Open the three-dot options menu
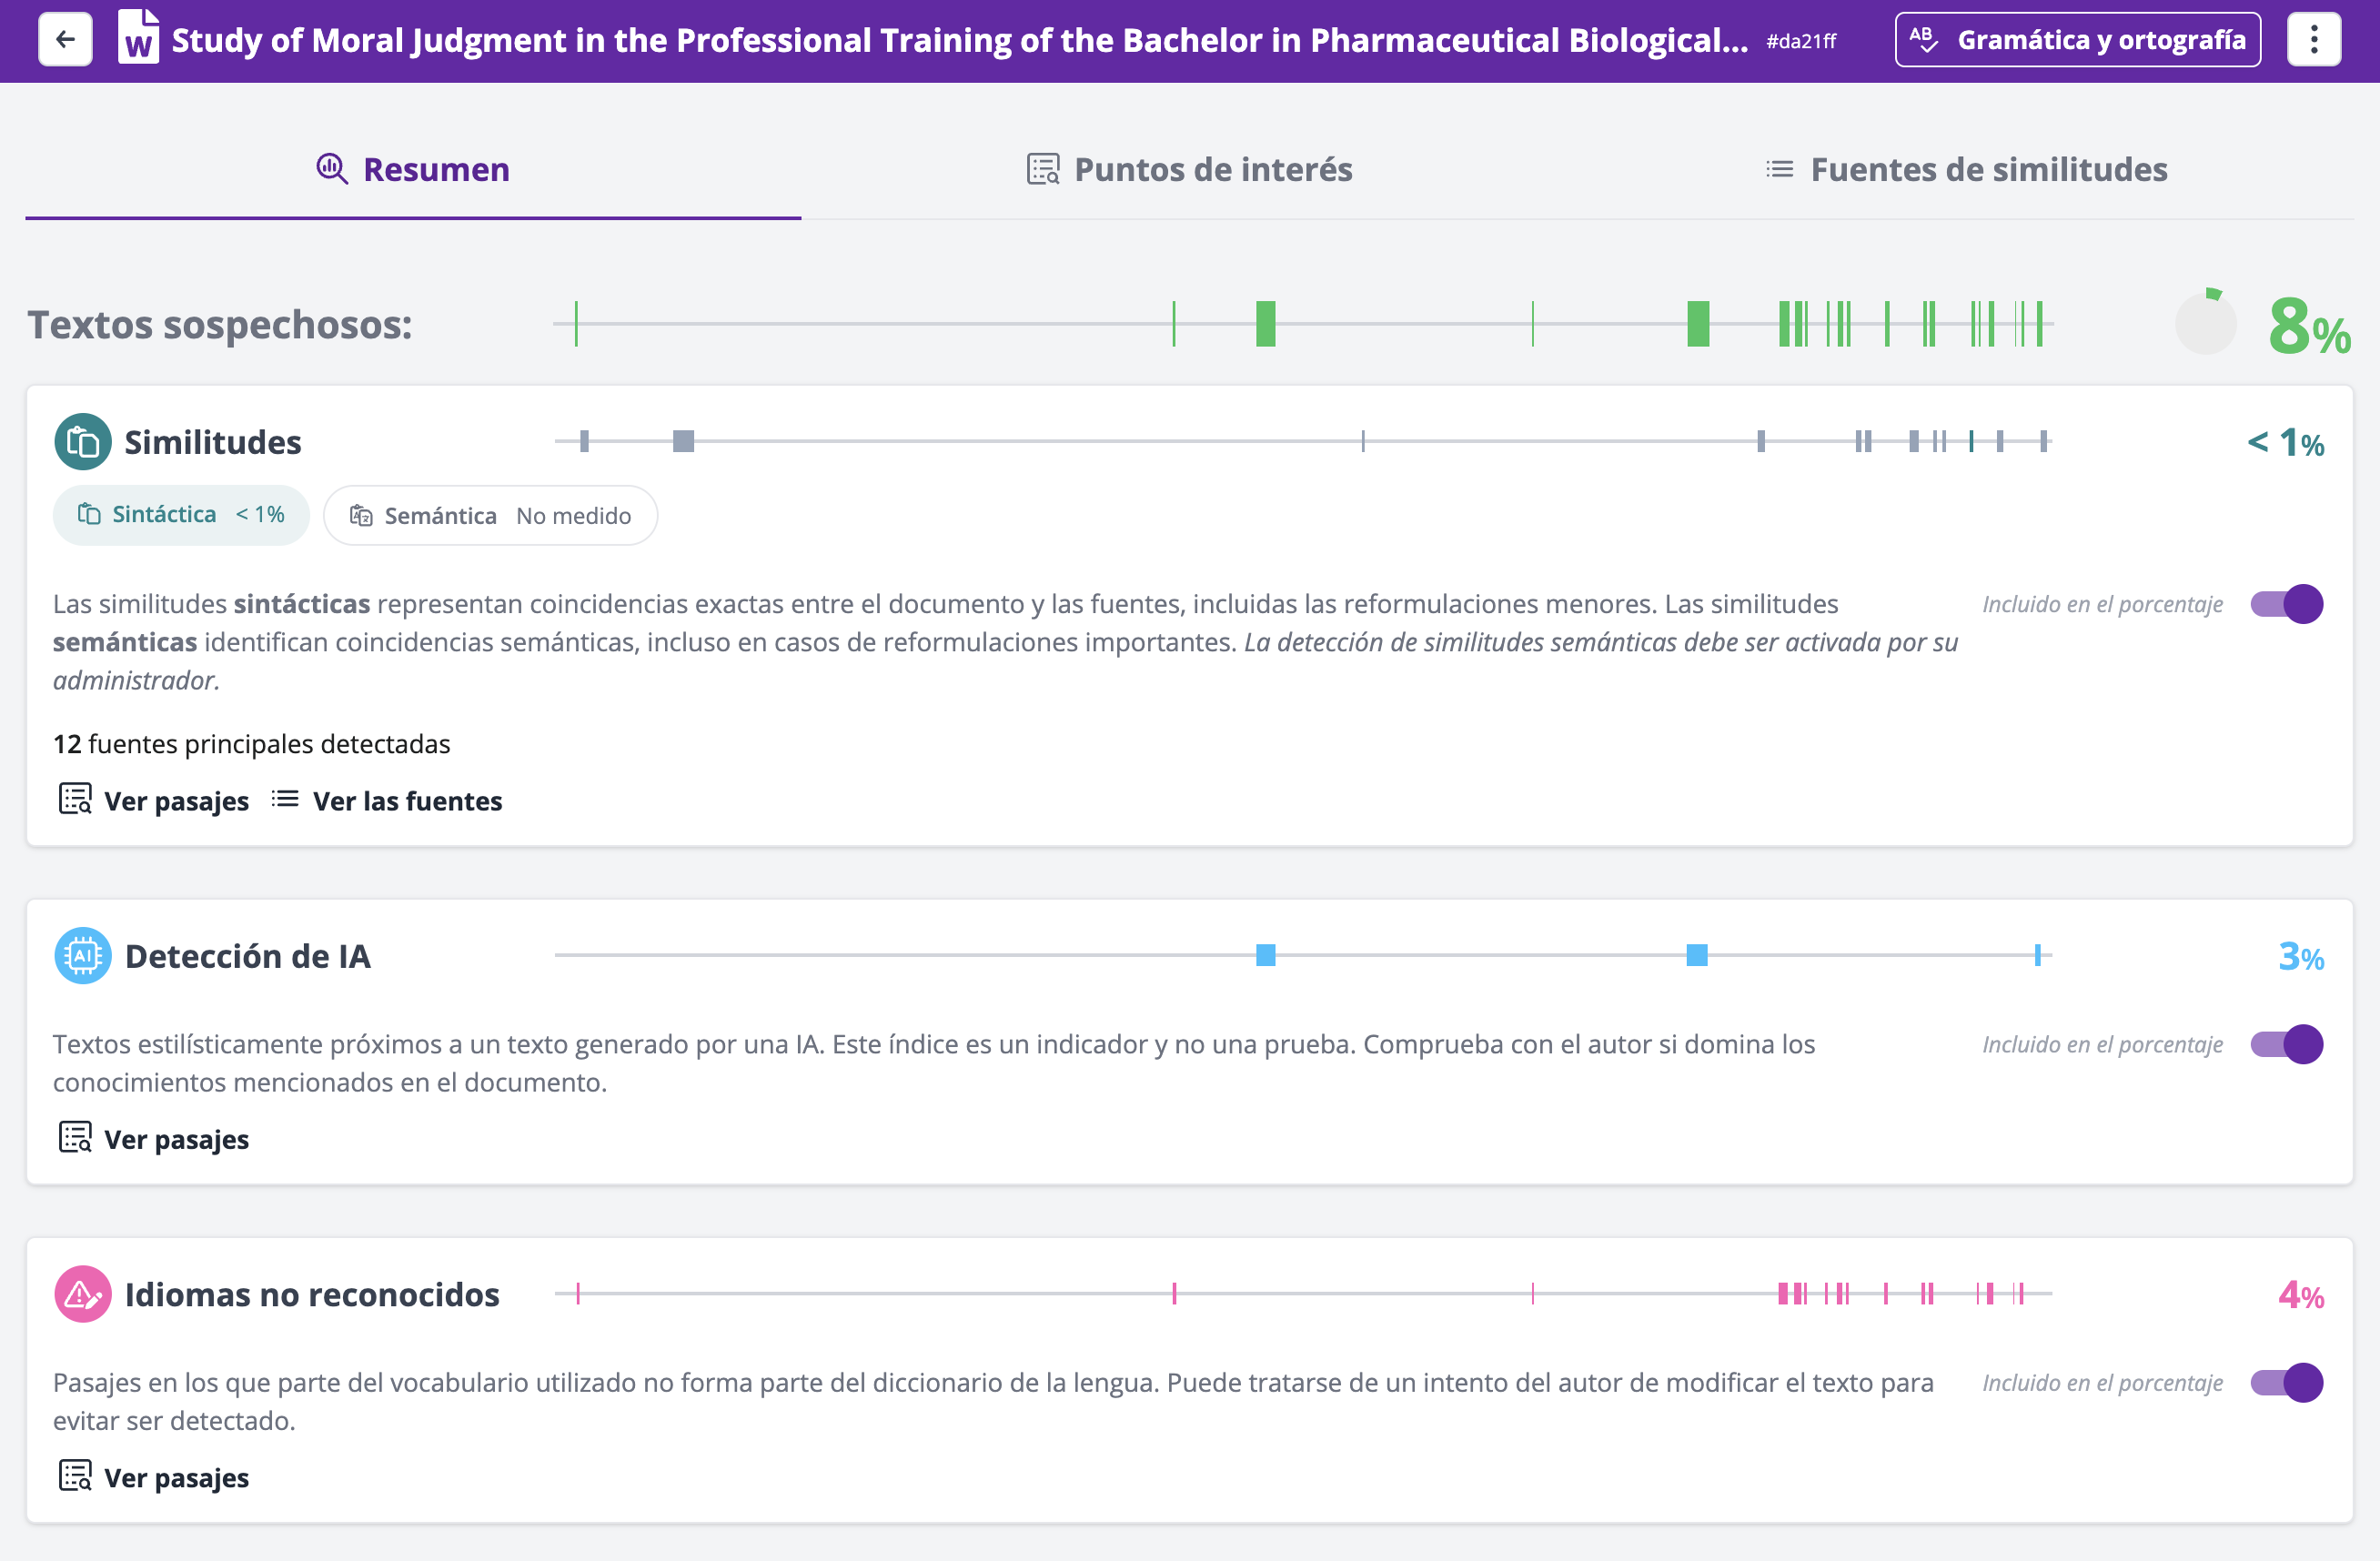Image resolution: width=2380 pixels, height=1561 pixels. pyautogui.click(x=2313, y=40)
